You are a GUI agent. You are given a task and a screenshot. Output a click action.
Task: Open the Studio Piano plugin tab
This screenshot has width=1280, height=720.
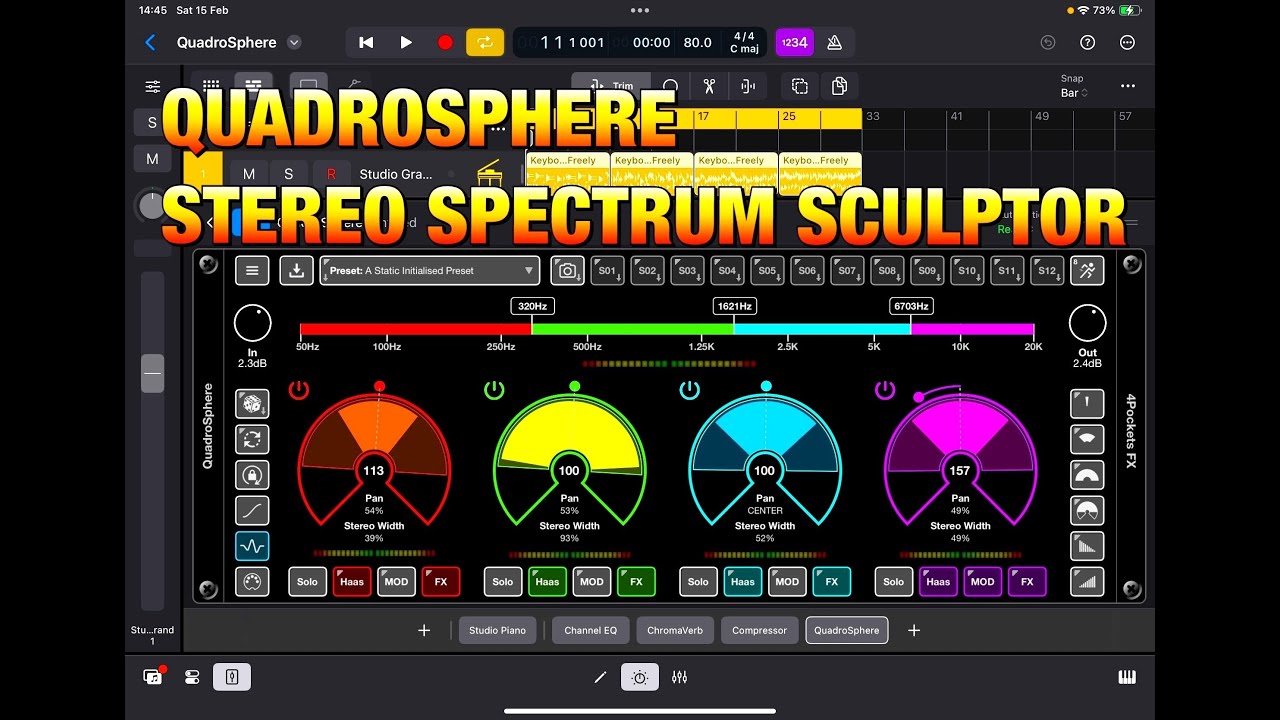pos(497,630)
